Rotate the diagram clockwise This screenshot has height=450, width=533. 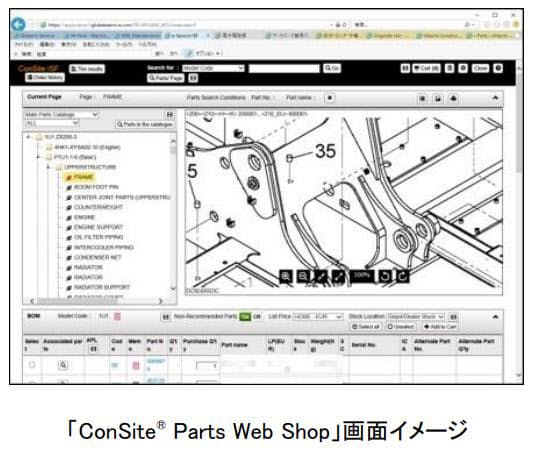tap(402, 276)
